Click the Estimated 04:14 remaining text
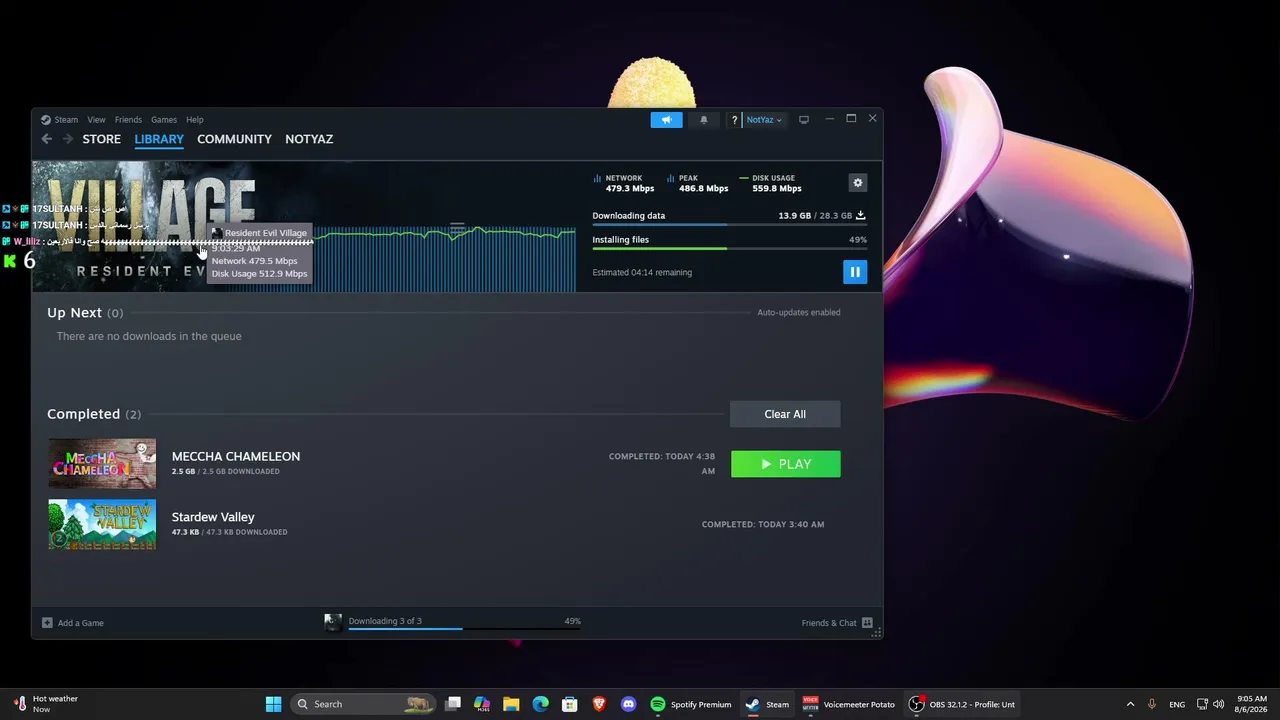The image size is (1280, 720). tap(642, 272)
